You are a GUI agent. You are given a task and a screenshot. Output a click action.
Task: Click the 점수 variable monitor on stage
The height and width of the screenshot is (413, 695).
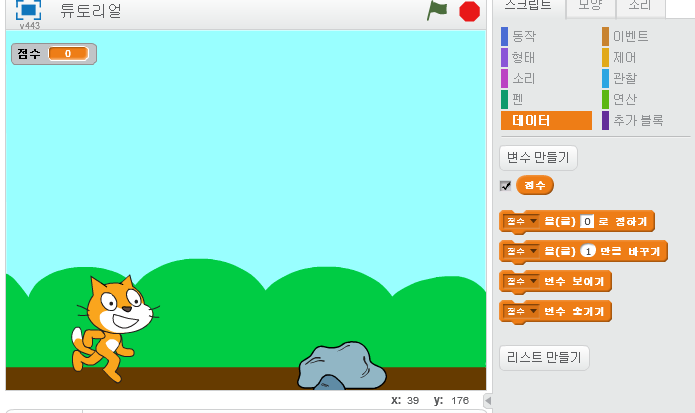coord(54,54)
